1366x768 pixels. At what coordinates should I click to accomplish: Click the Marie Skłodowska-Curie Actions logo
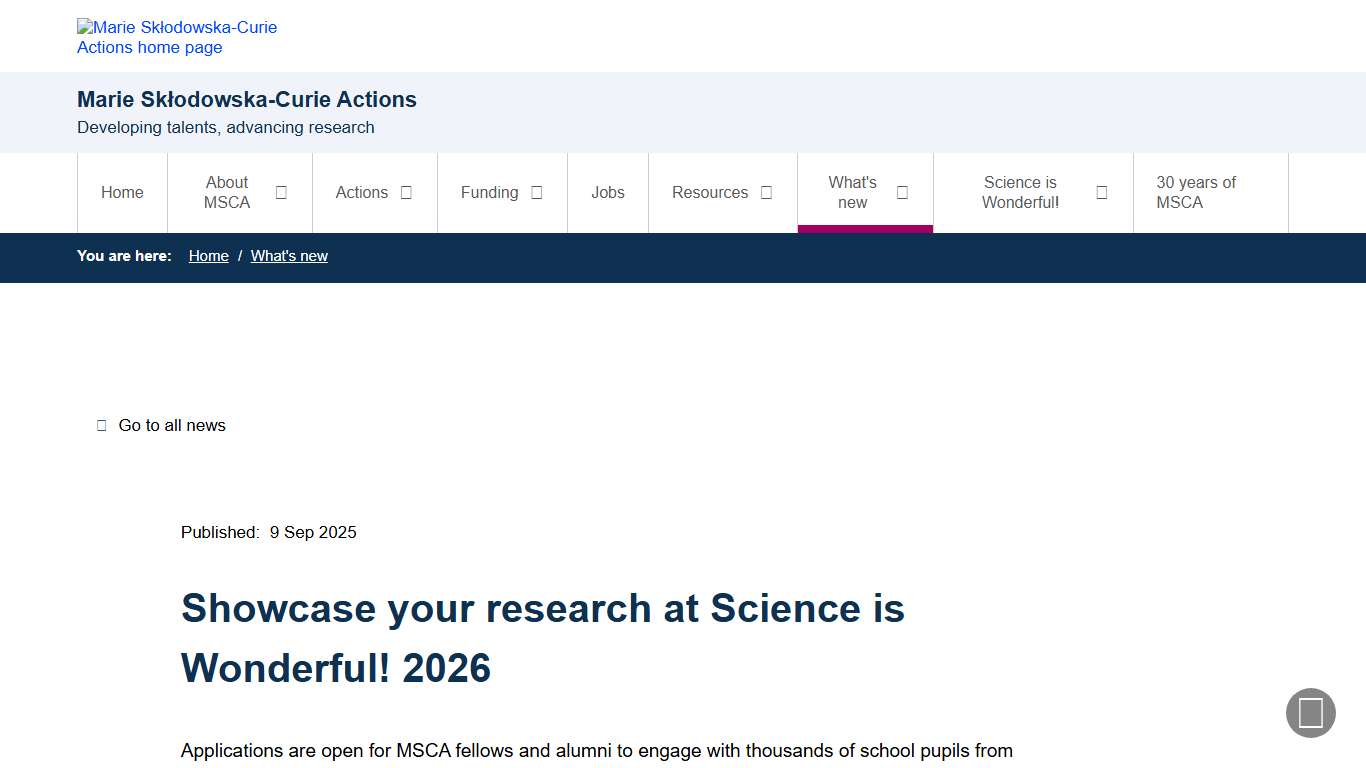[177, 37]
